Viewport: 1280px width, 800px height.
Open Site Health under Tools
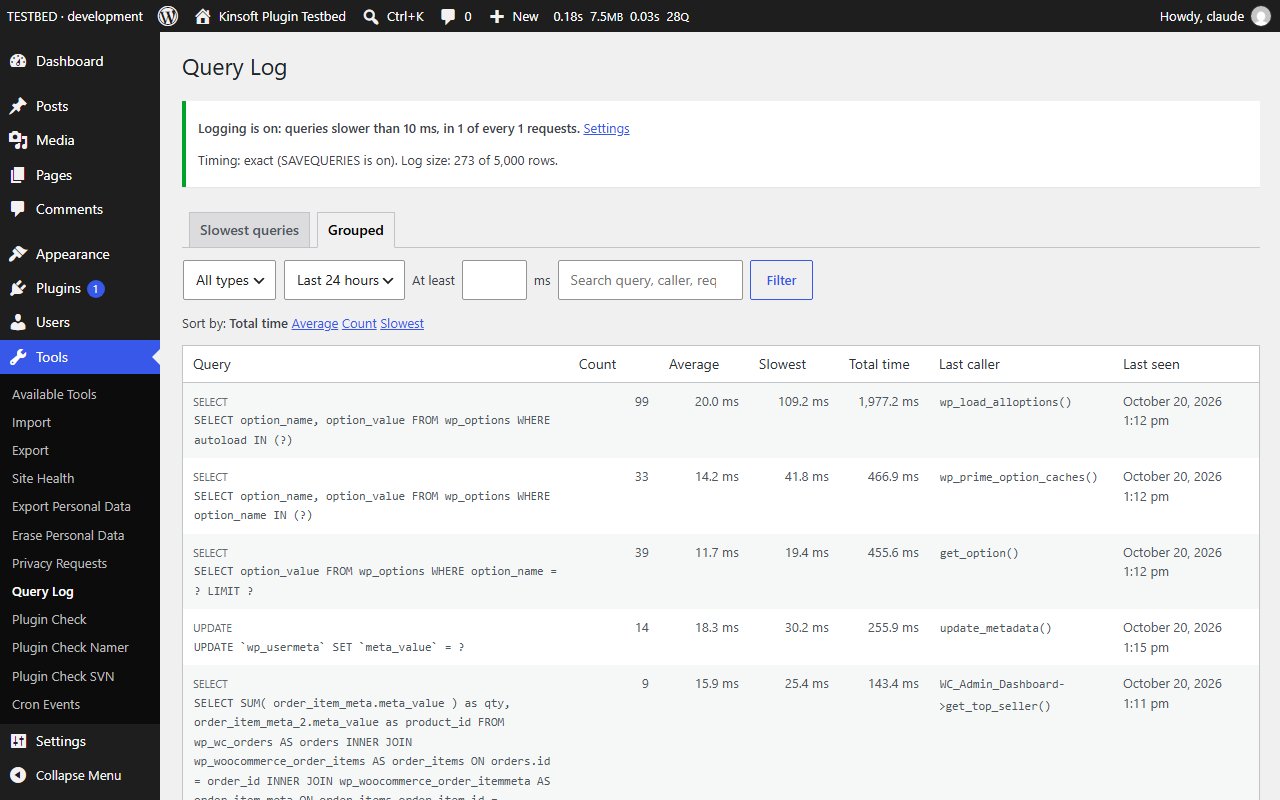point(43,478)
